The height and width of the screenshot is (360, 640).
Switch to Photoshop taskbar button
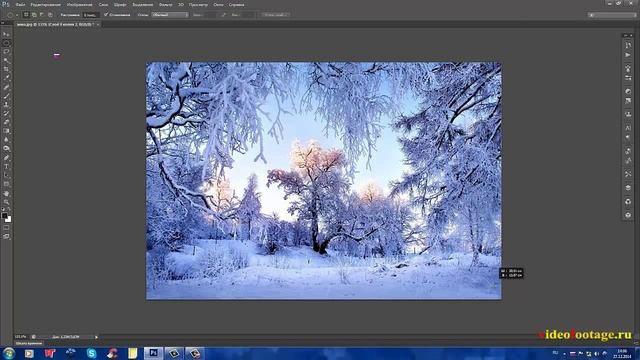click(x=153, y=353)
